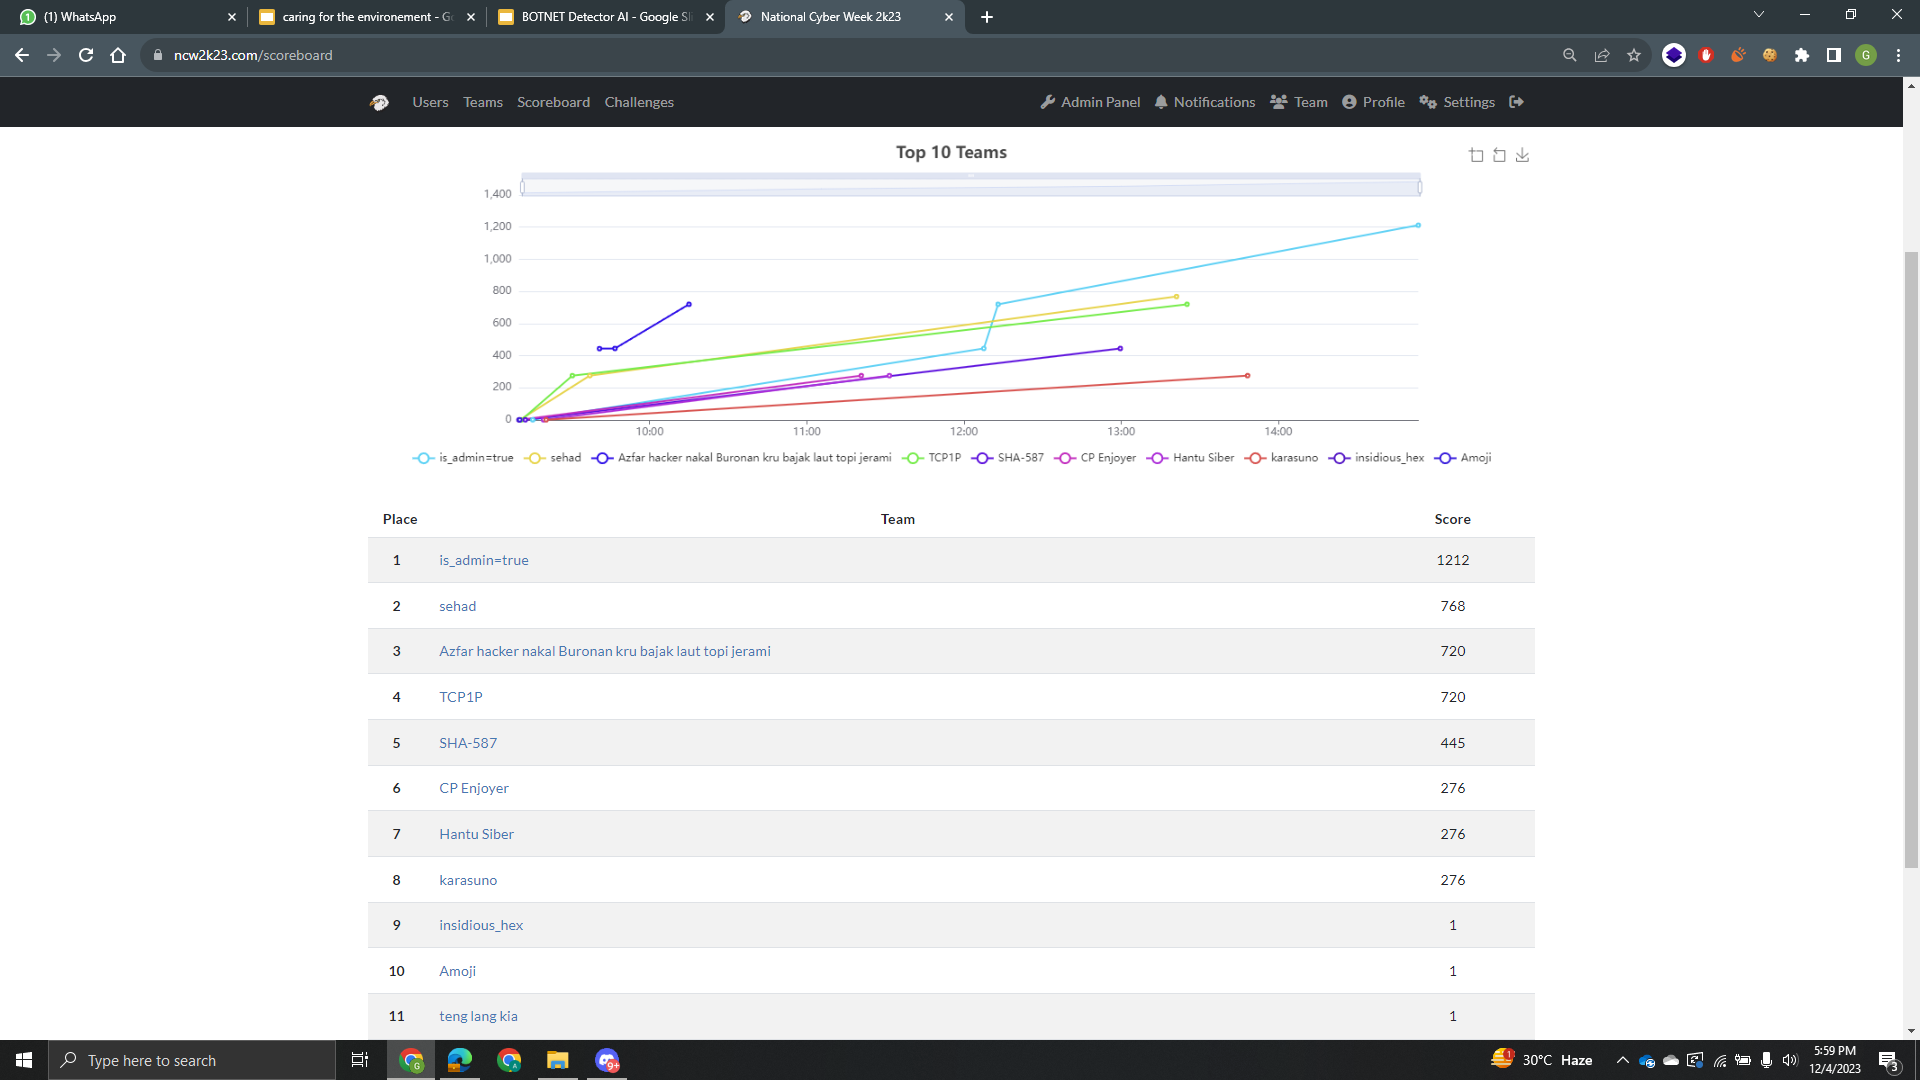Toggle is_admin=true series in legend
Image resolution: width=1920 pixels, height=1080 pixels.
(463, 458)
